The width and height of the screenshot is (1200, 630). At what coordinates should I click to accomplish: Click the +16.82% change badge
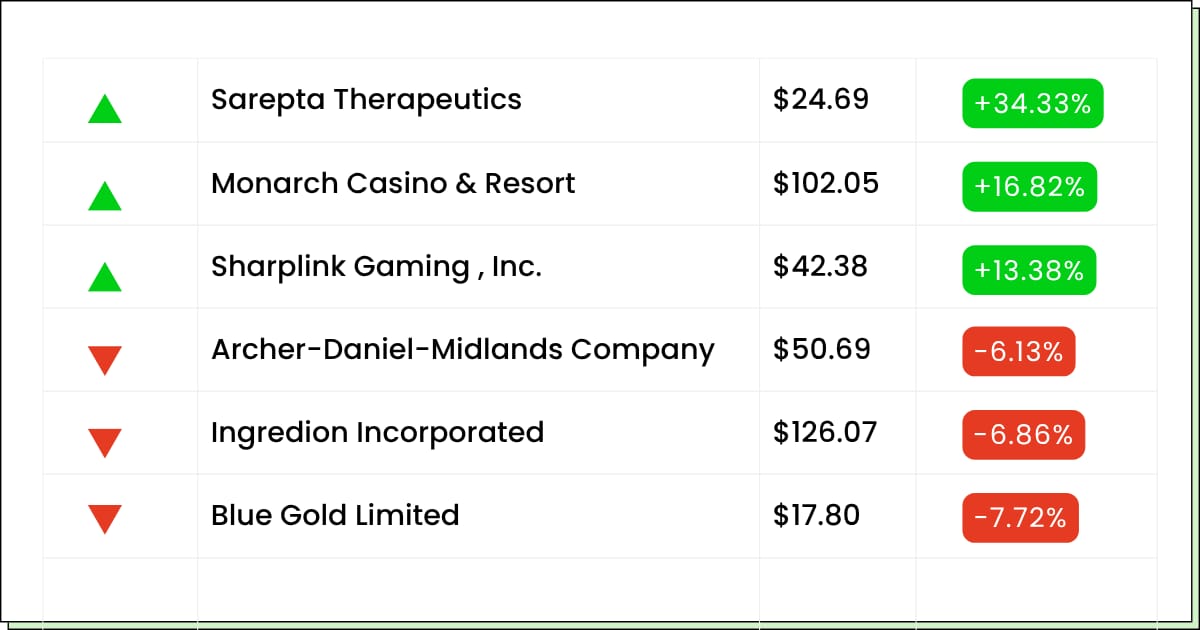1030,186
